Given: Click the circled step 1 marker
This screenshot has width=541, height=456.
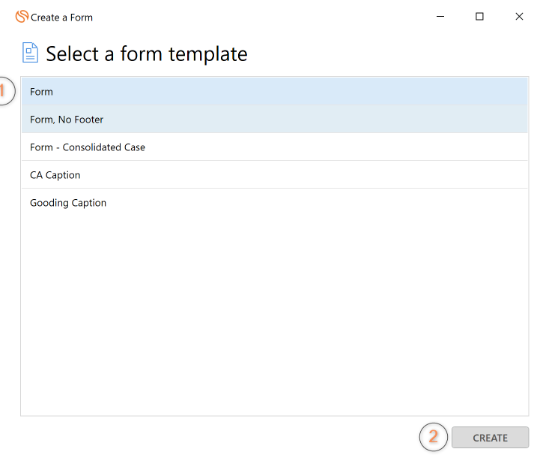Looking at the screenshot, I should pyautogui.click(x=5, y=91).
